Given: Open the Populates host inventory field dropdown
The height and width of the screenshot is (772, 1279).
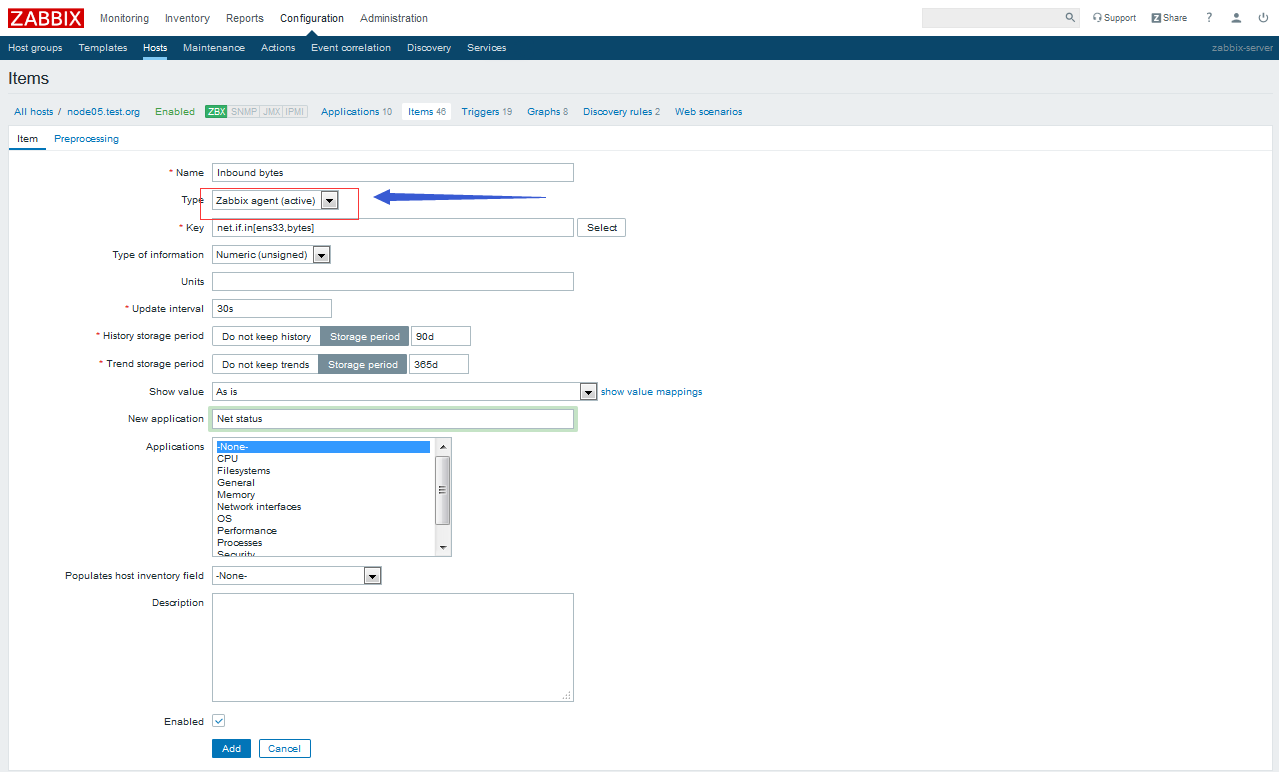Looking at the screenshot, I should [x=372, y=575].
